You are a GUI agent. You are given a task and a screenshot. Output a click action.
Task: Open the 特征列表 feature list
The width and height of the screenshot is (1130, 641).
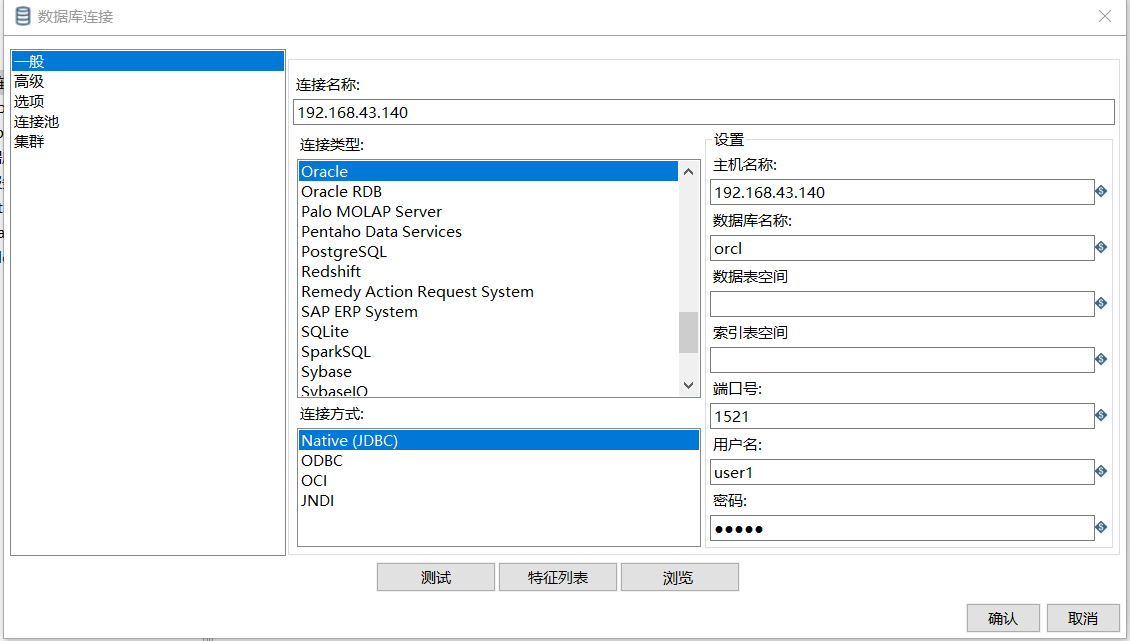557,576
